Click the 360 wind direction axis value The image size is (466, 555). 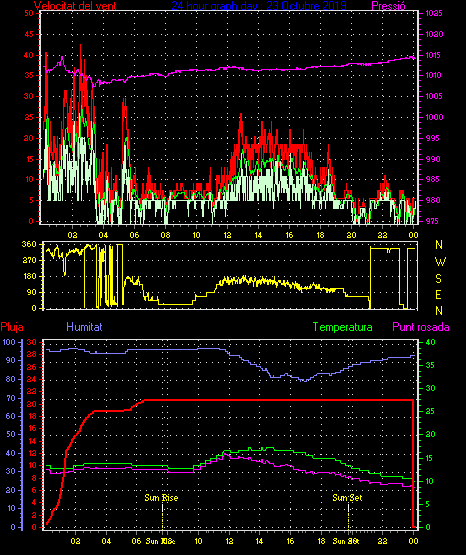pos(29,244)
